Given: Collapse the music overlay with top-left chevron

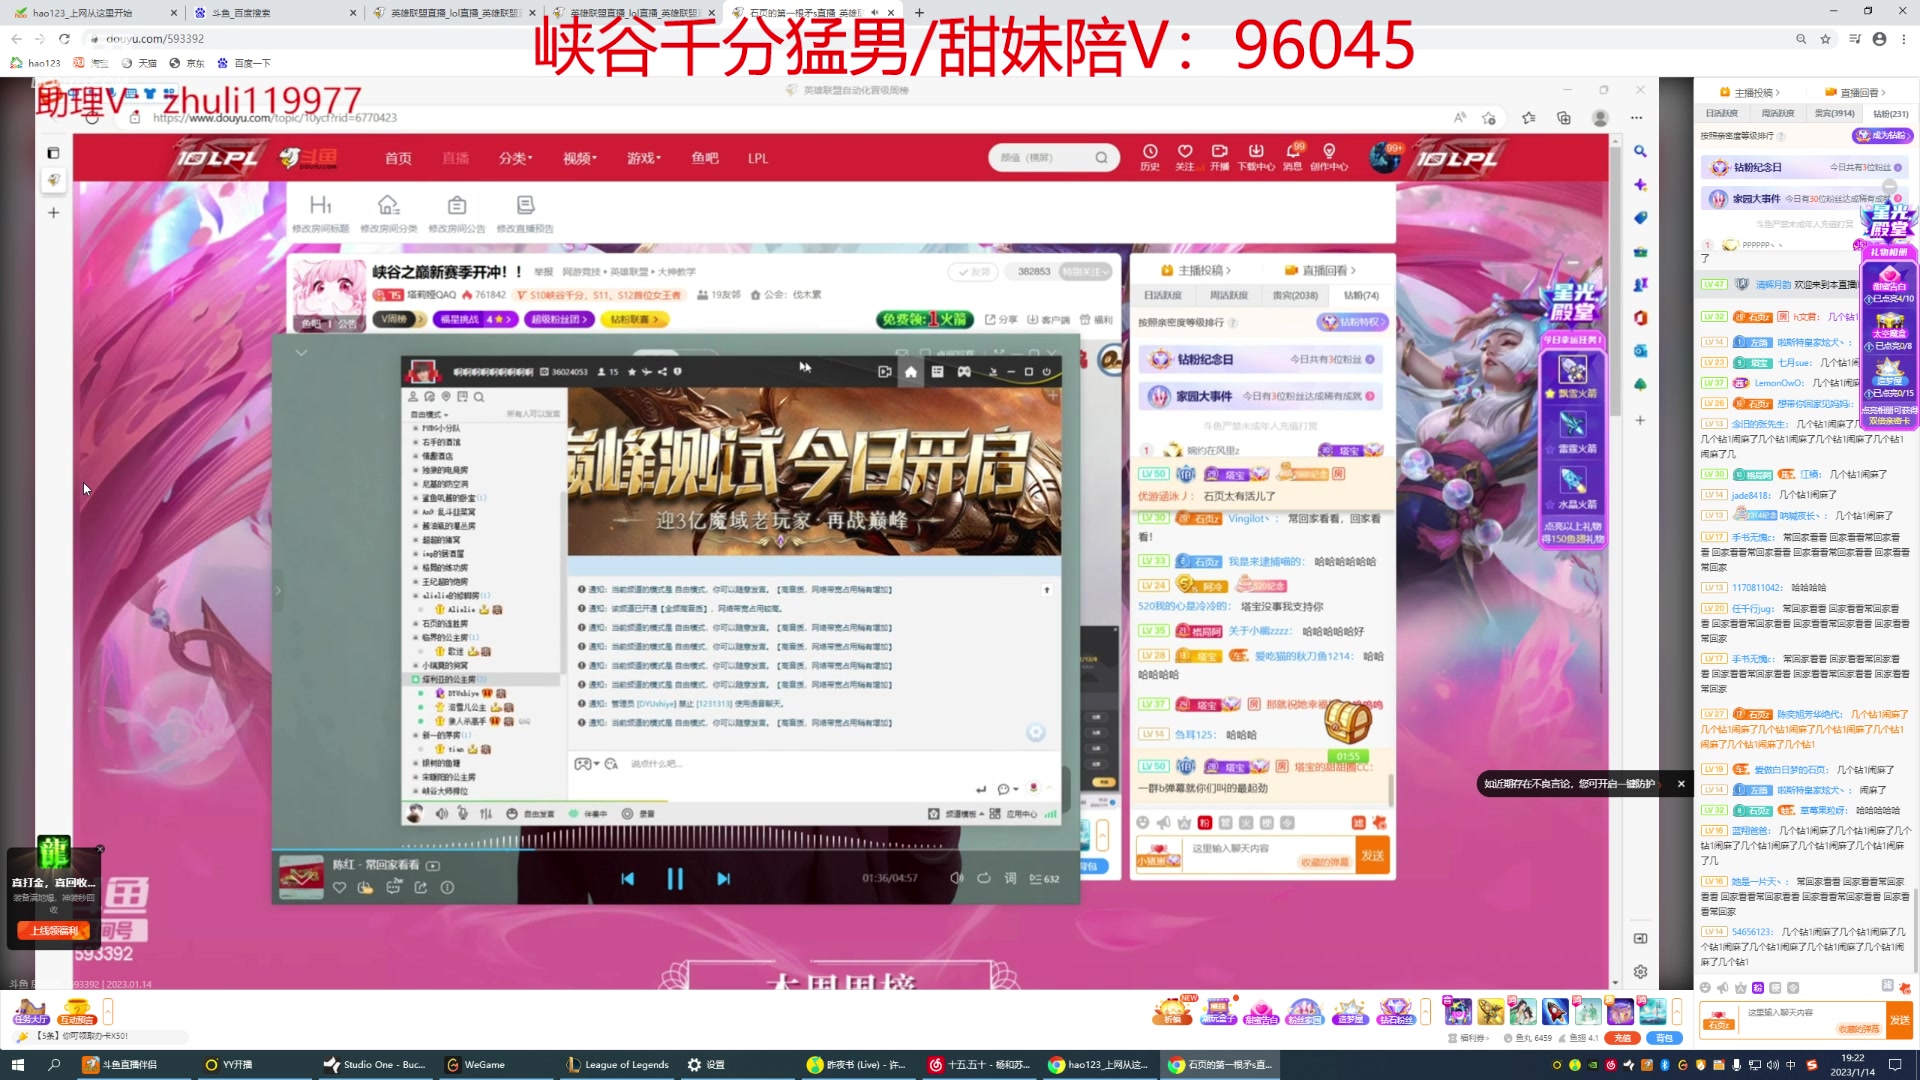Looking at the screenshot, I should (301, 353).
